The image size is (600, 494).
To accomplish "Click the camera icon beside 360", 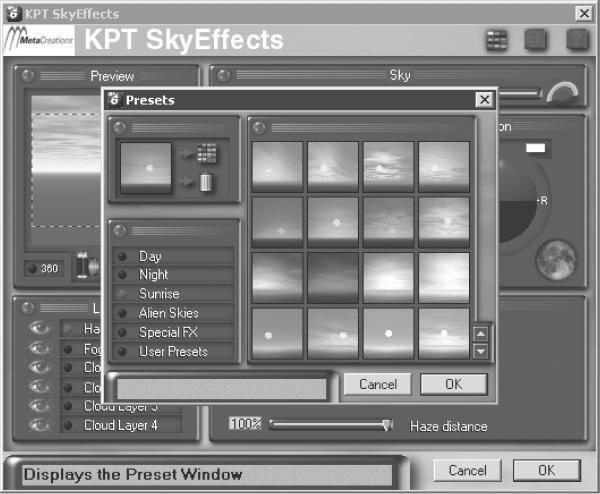I will pos(87,265).
